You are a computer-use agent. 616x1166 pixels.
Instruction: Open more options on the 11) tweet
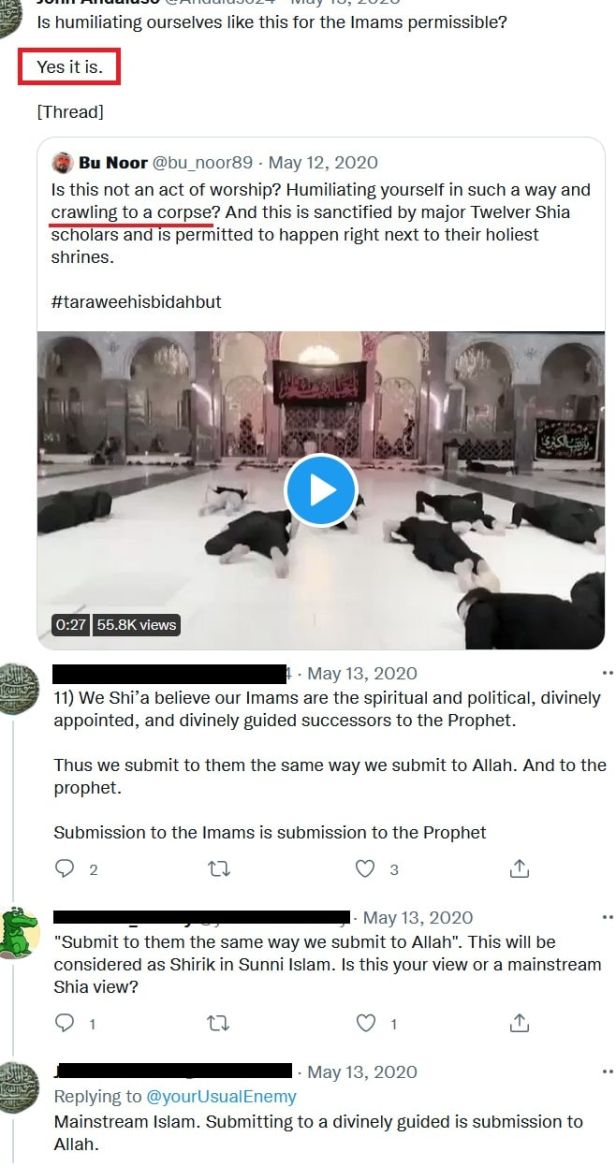[607, 674]
